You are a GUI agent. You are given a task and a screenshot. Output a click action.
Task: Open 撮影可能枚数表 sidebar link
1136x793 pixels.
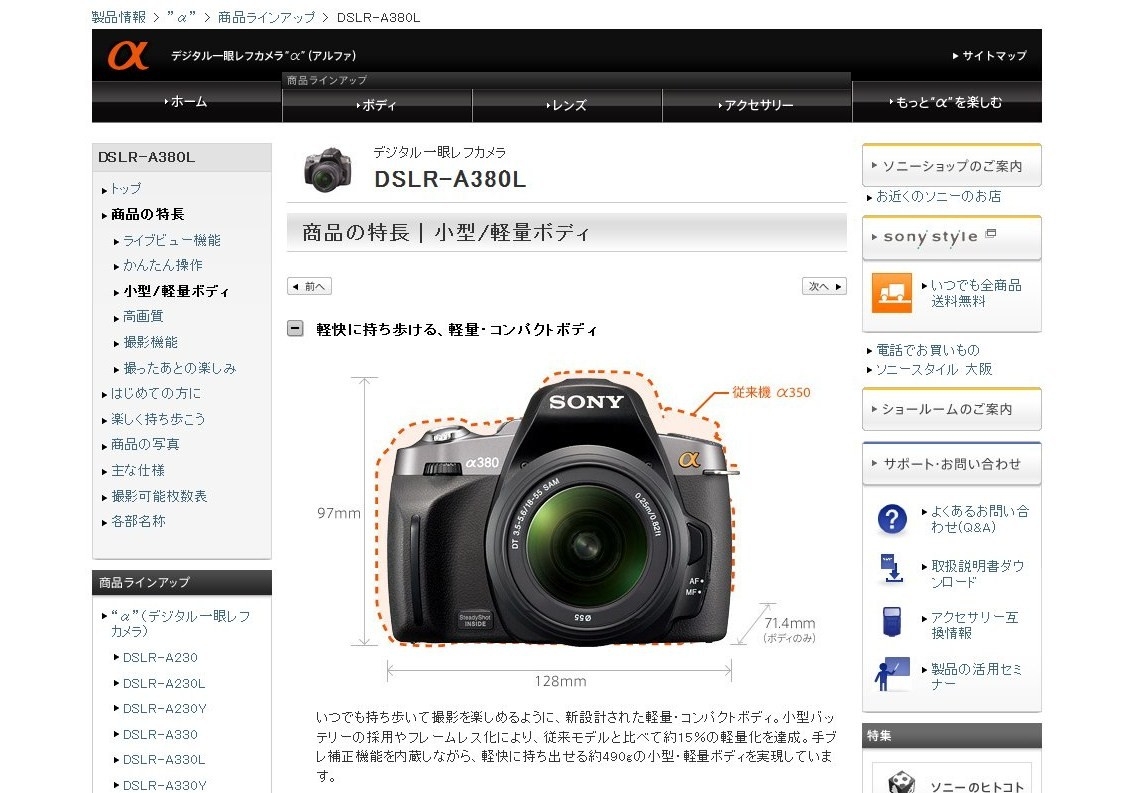tap(158, 496)
